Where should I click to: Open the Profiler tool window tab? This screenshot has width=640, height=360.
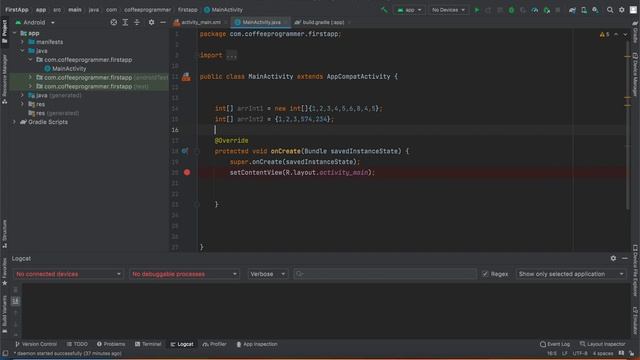[x=214, y=344]
